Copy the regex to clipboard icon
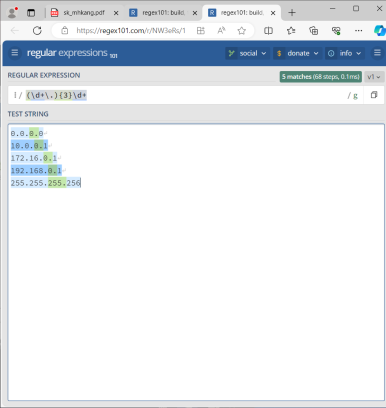386x408 pixels. tap(374, 95)
